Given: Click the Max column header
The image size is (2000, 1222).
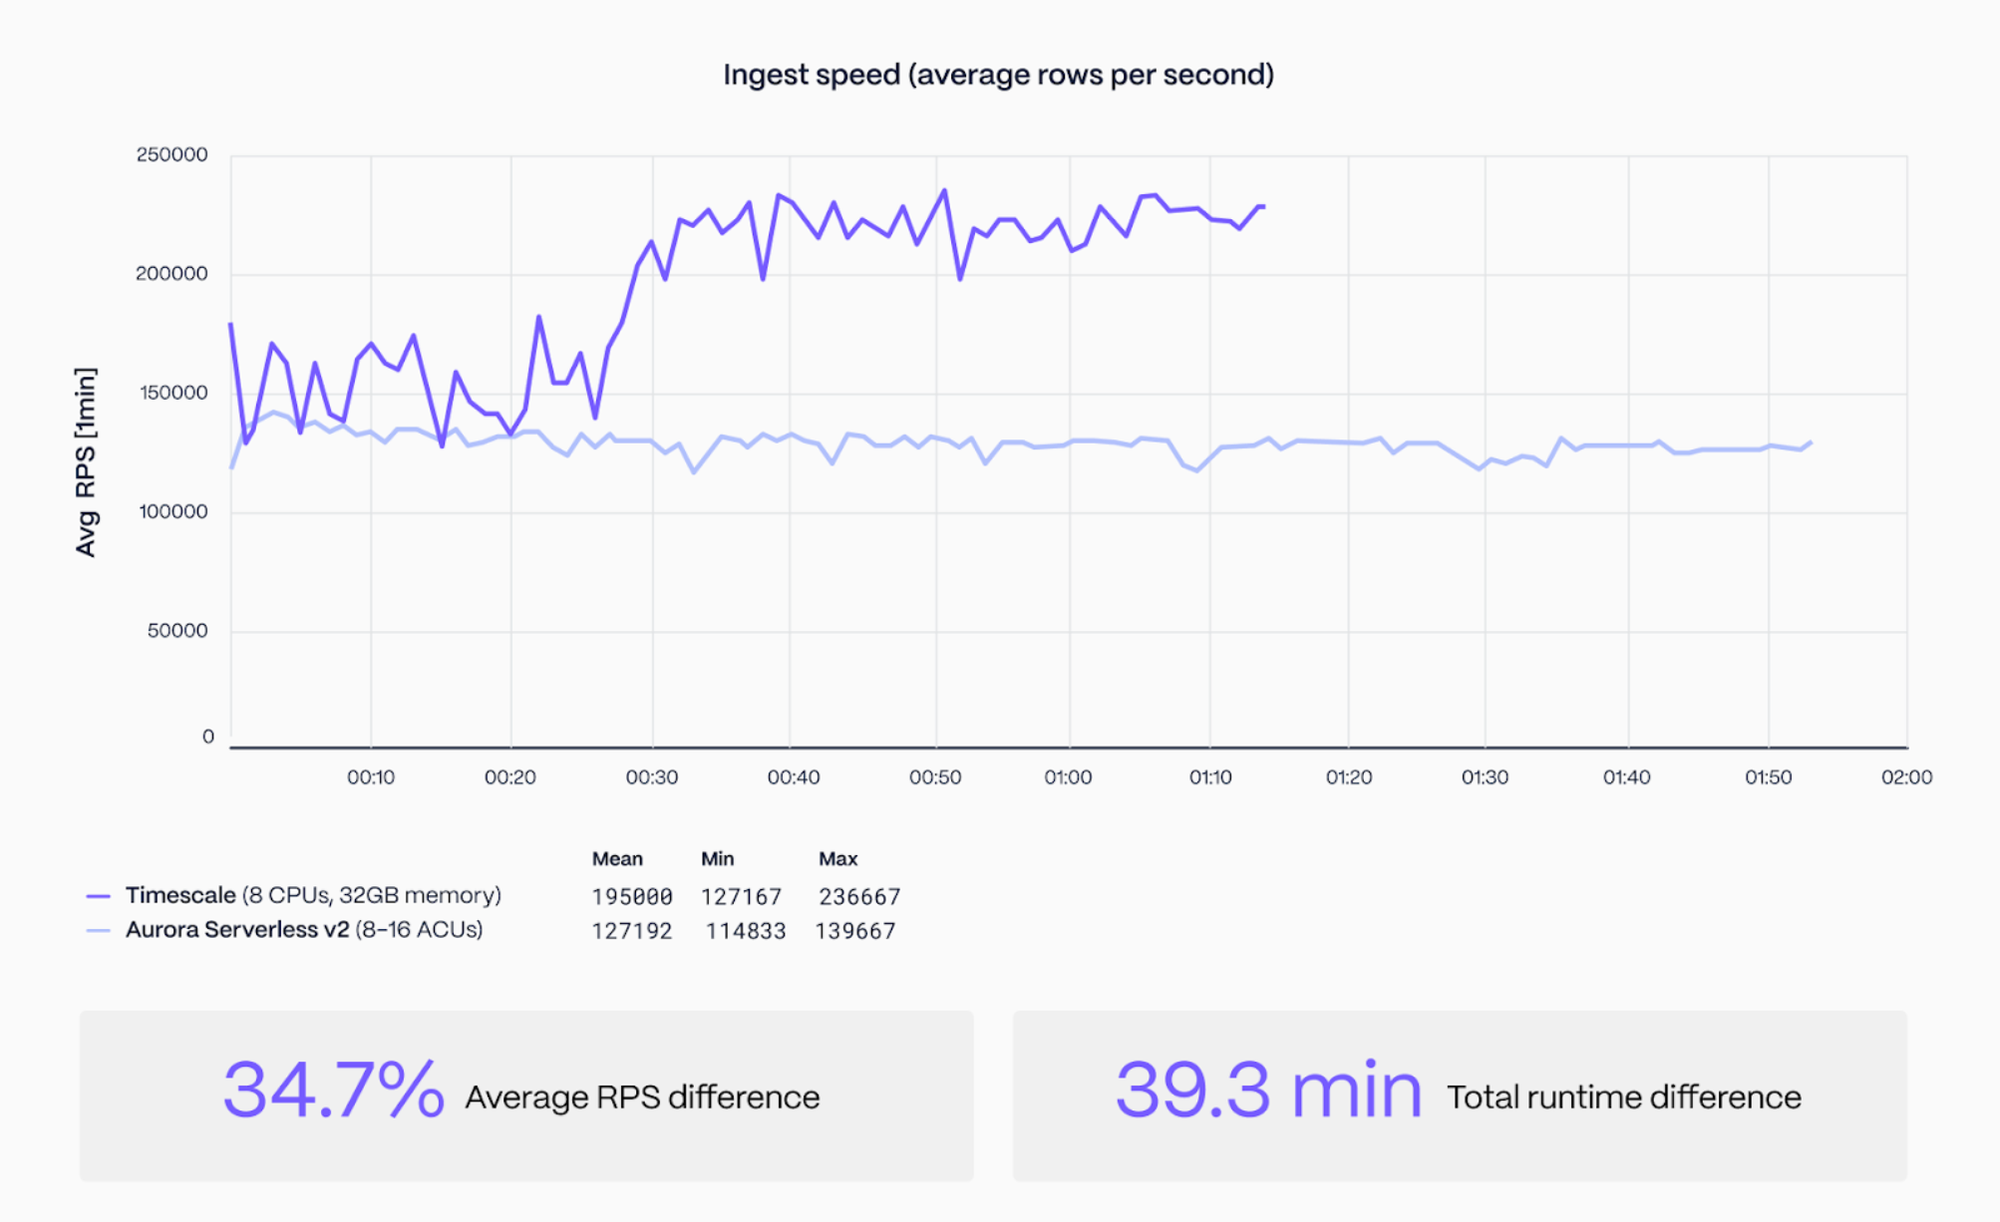Looking at the screenshot, I should pos(838,859).
